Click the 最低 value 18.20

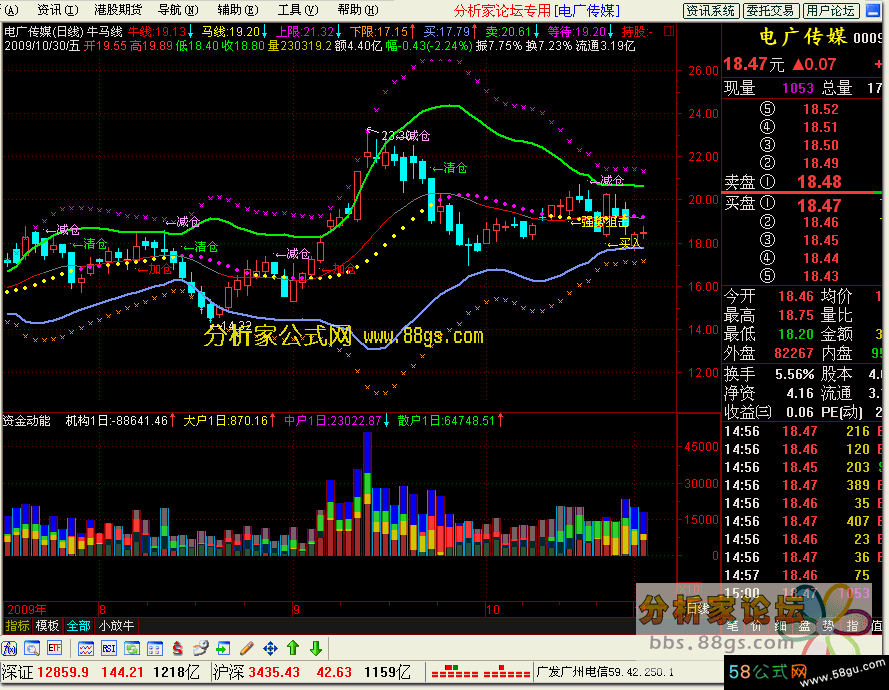tap(795, 334)
